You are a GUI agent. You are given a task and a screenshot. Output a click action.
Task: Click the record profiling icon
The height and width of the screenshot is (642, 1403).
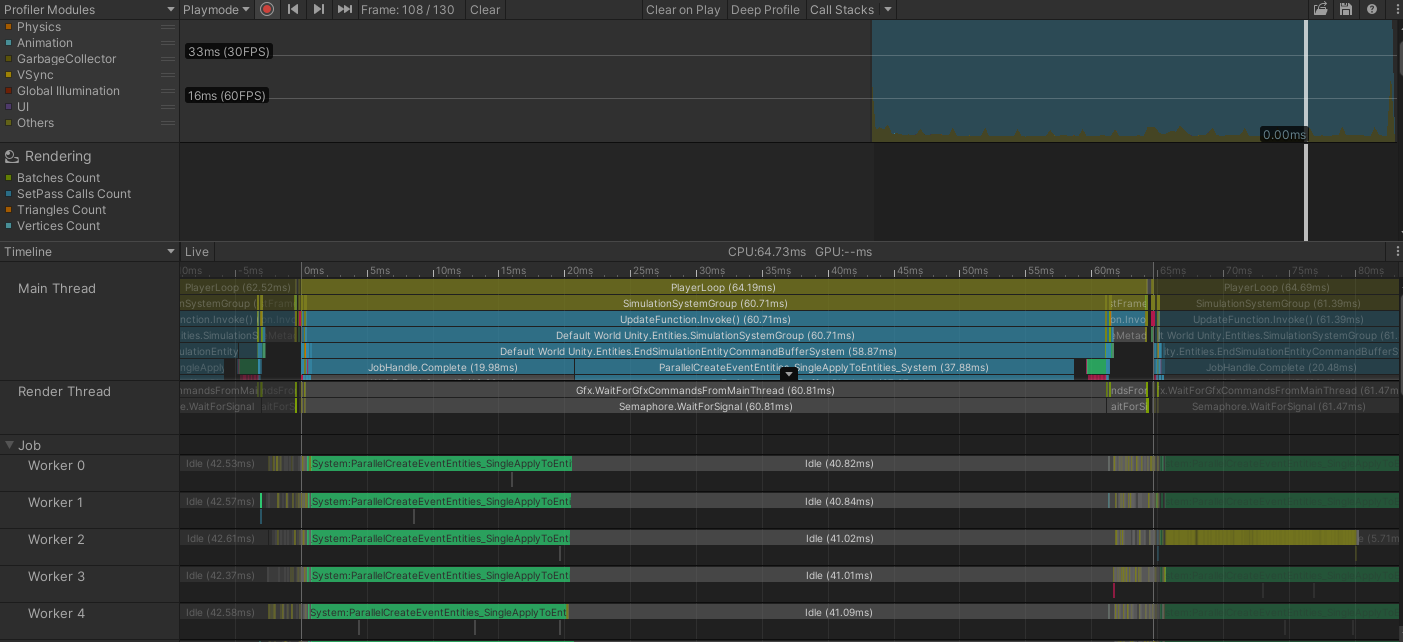pyautogui.click(x=265, y=9)
